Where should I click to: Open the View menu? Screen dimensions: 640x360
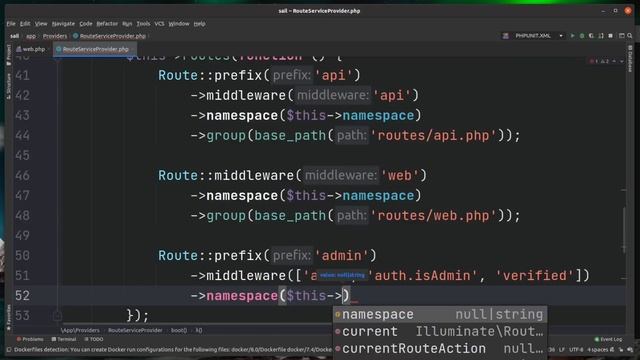pyautogui.click(x=41, y=24)
